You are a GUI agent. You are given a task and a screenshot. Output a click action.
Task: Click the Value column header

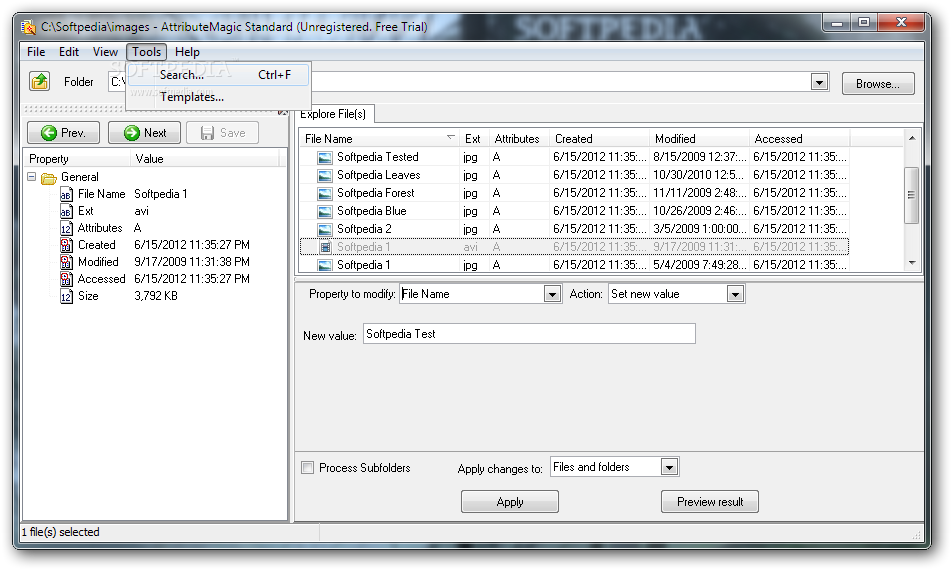point(205,159)
